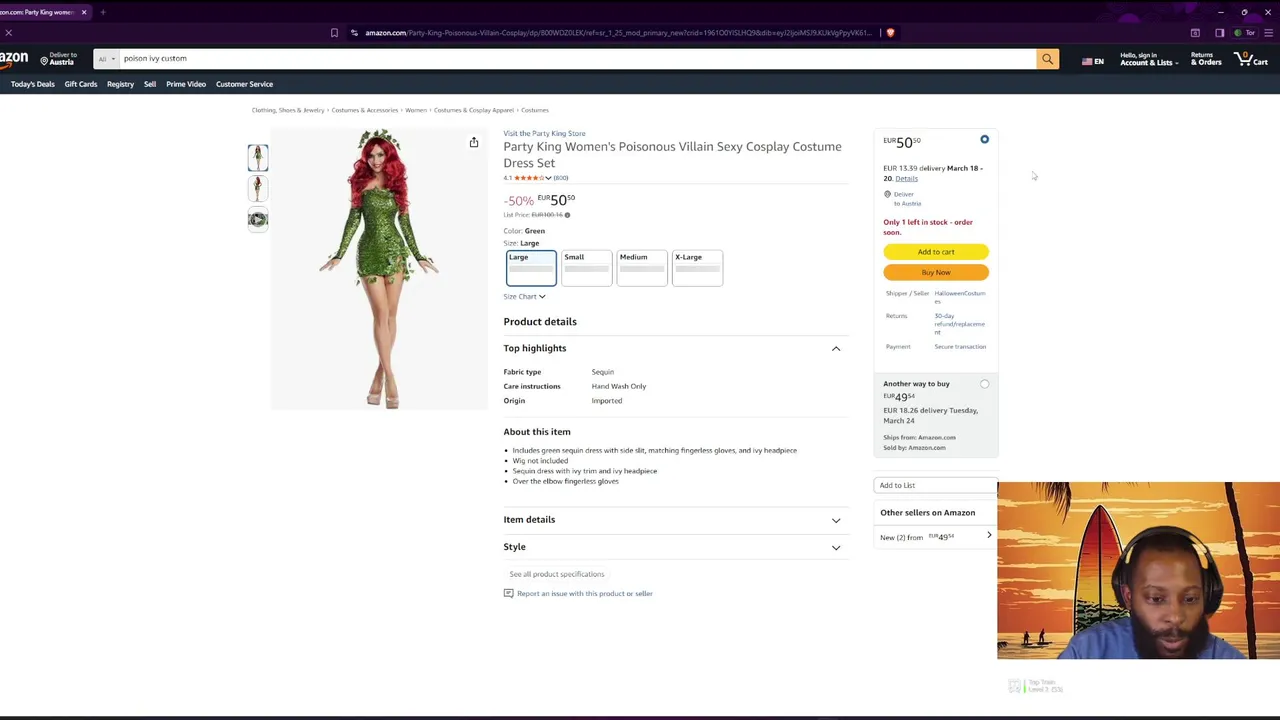1280x720 pixels.
Task: Click the US flag language icon
Action: (x=1087, y=62)
